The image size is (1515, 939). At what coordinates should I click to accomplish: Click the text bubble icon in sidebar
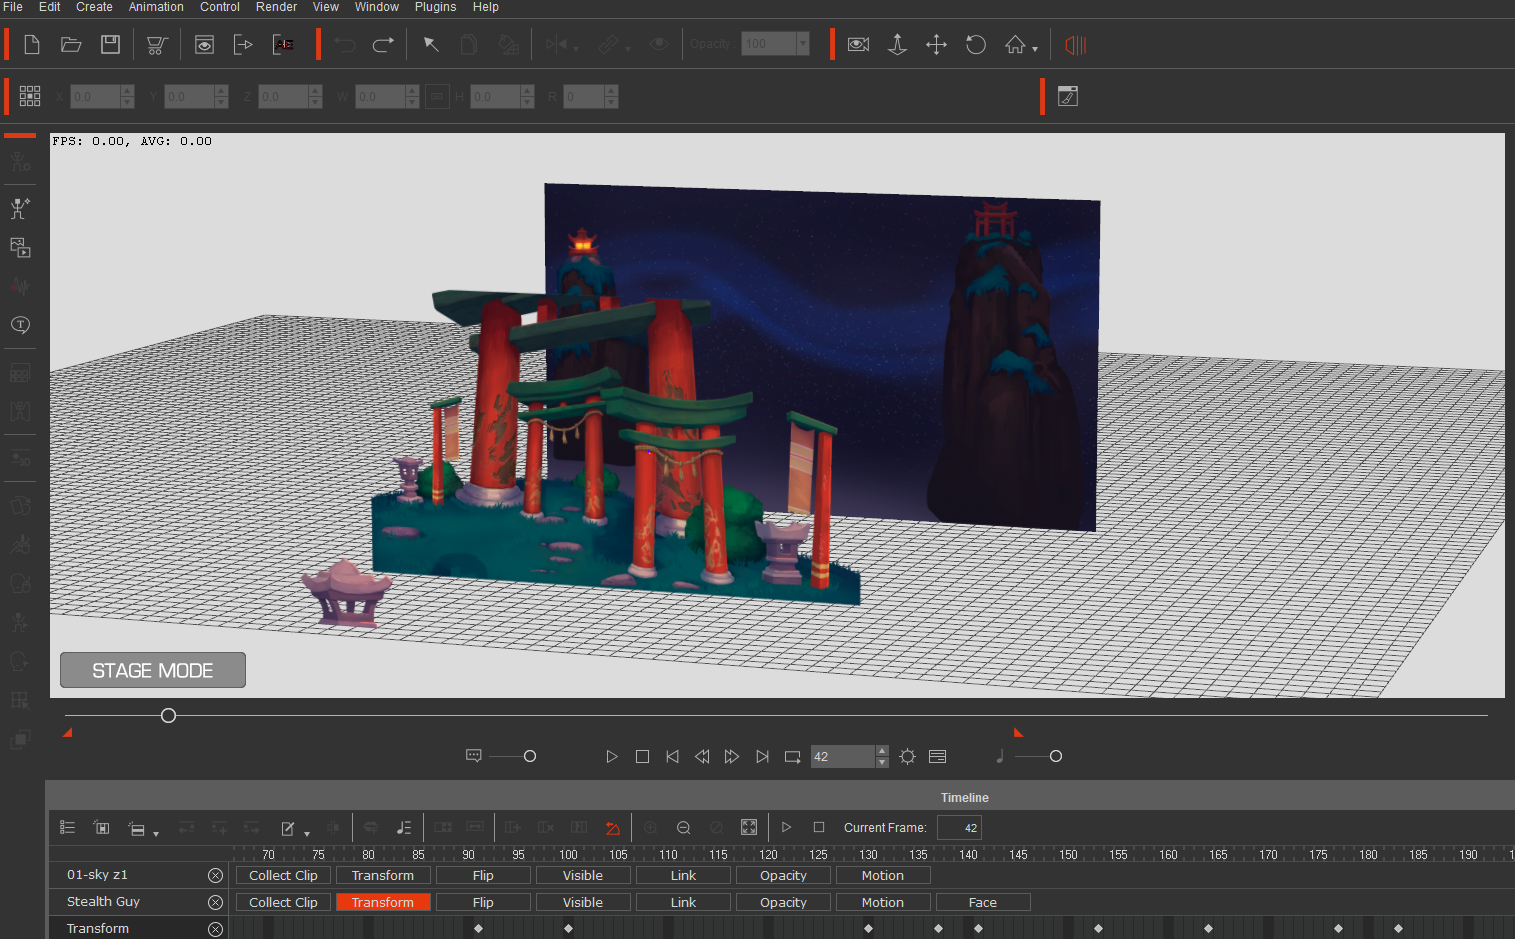tap(20, 325)
